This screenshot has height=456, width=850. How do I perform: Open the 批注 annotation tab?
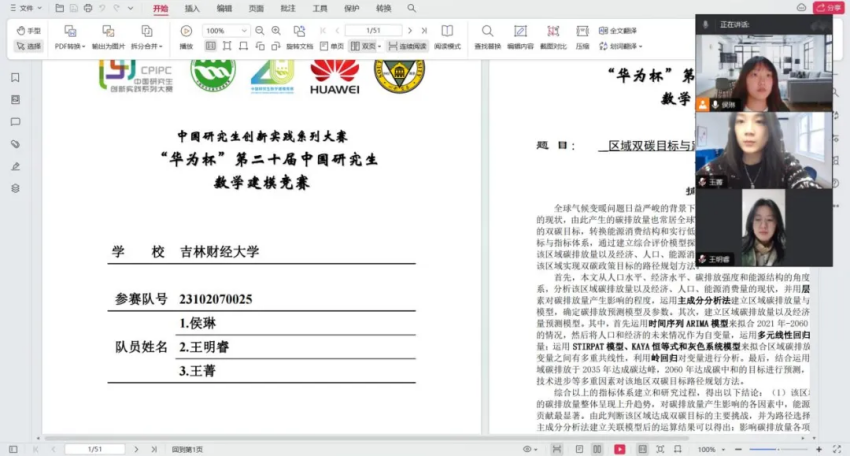click(287, 8)
